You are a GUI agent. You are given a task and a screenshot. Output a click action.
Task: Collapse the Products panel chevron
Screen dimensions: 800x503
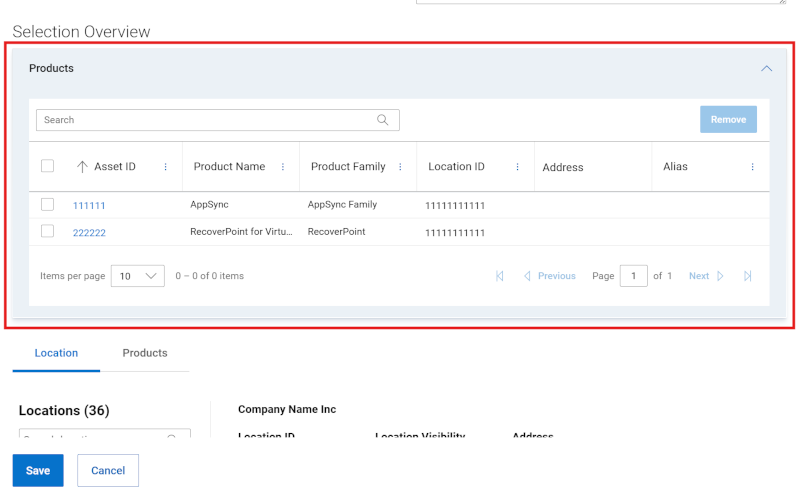coord(766,69)
